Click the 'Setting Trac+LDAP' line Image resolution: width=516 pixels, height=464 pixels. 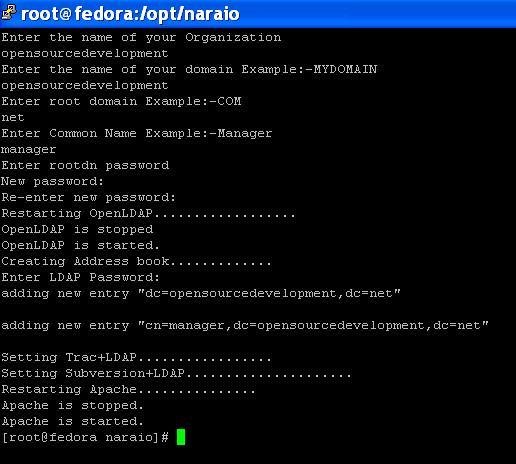[x=136, y=357]
